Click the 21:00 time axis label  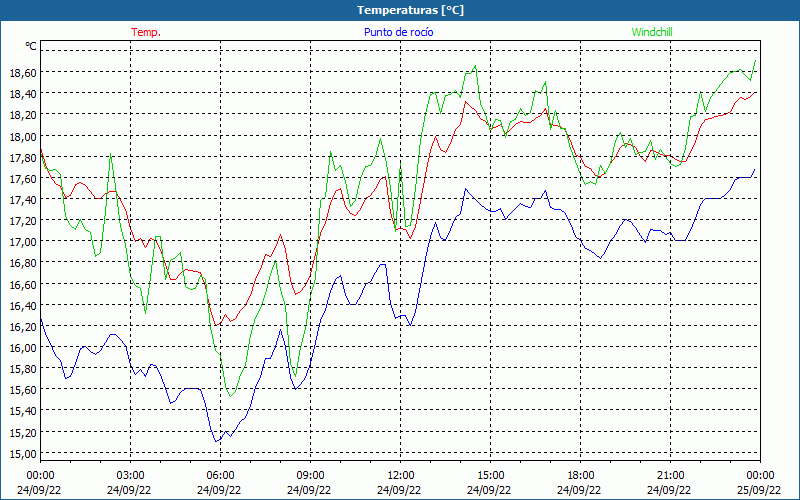[x=670, y=476]
